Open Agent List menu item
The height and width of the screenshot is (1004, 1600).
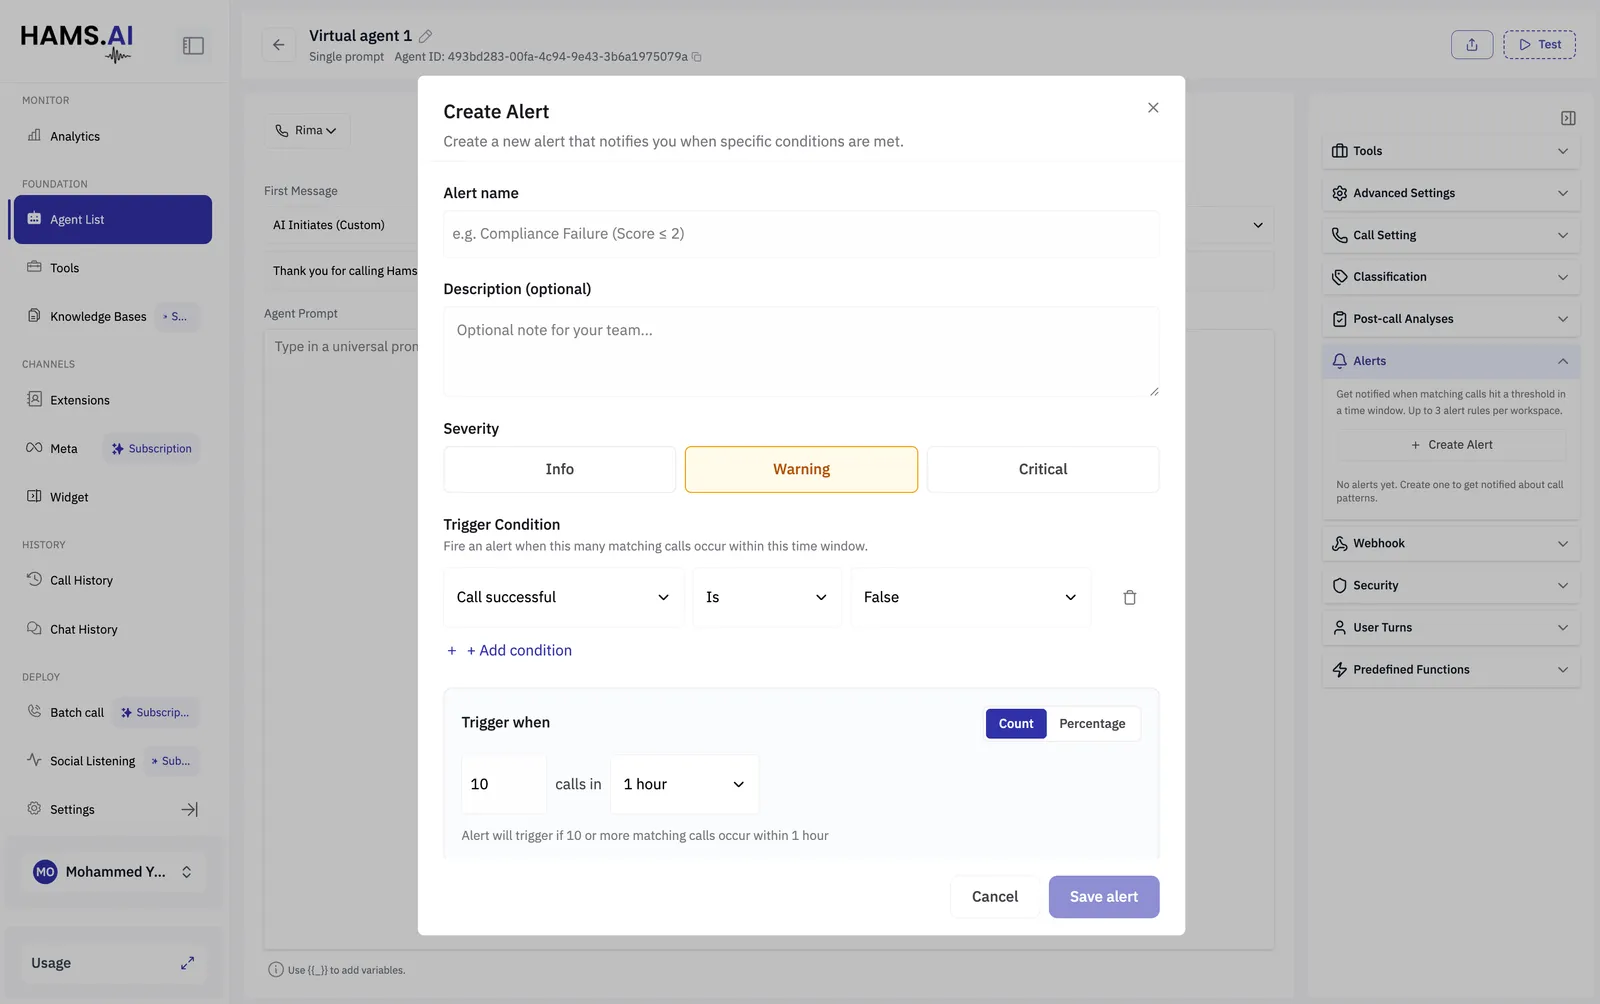[111, 219]
